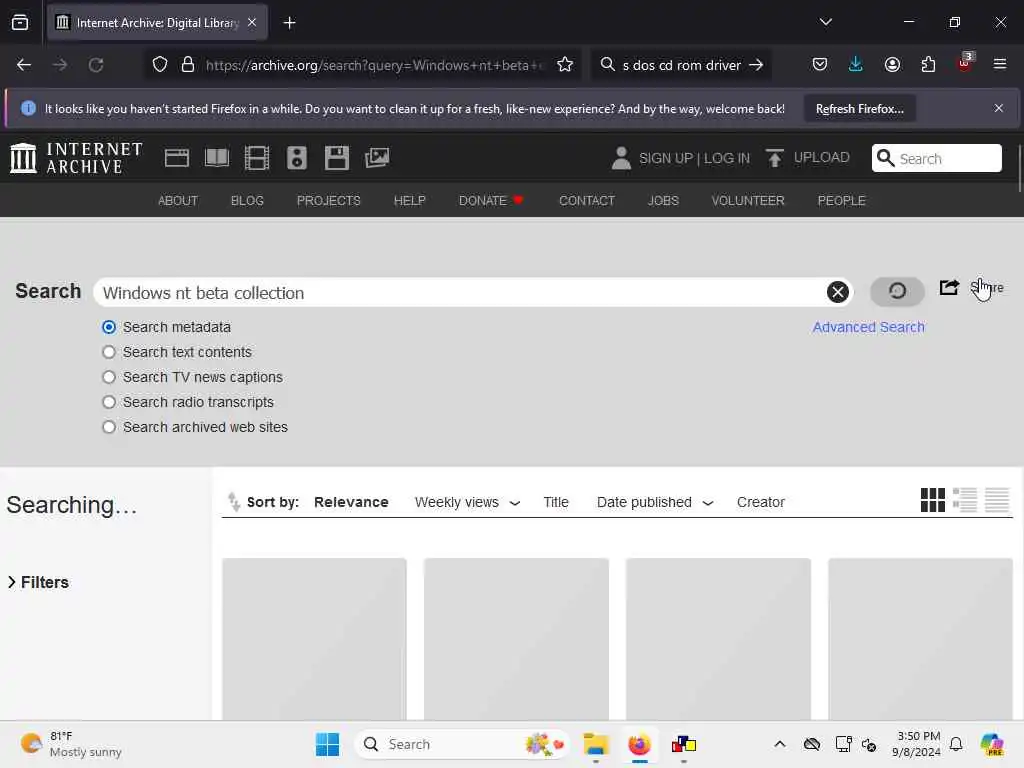Click Advanced Search link

click(x=868, y=327)
